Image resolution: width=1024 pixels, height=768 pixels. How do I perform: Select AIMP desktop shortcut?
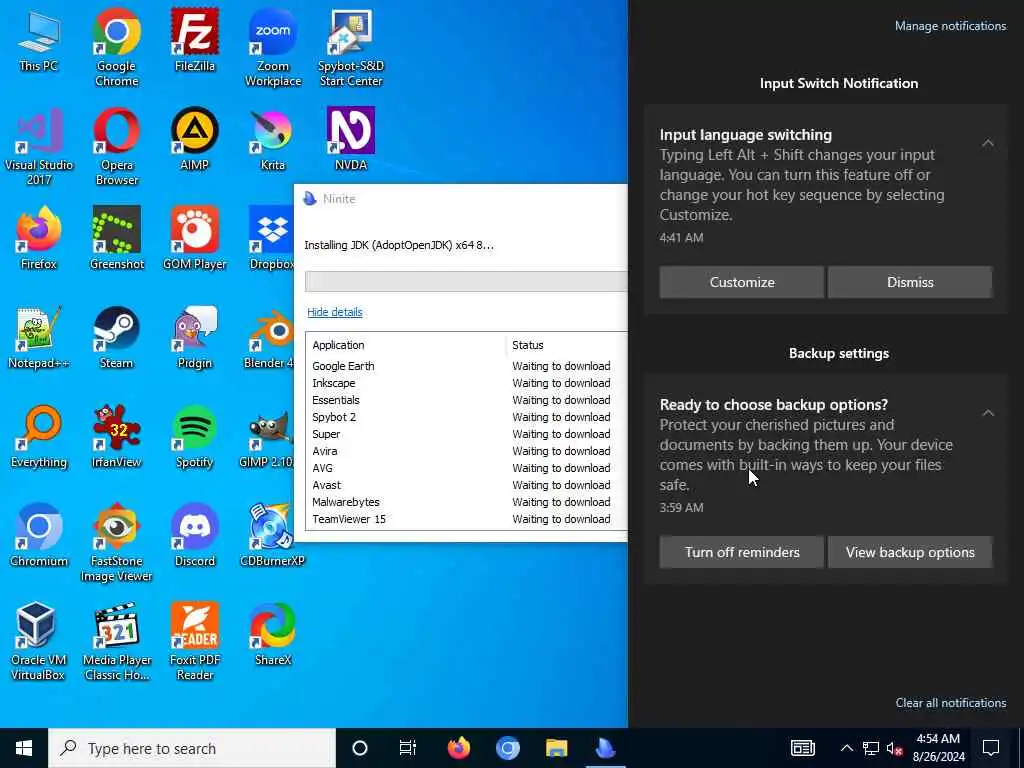click(195, 139)
